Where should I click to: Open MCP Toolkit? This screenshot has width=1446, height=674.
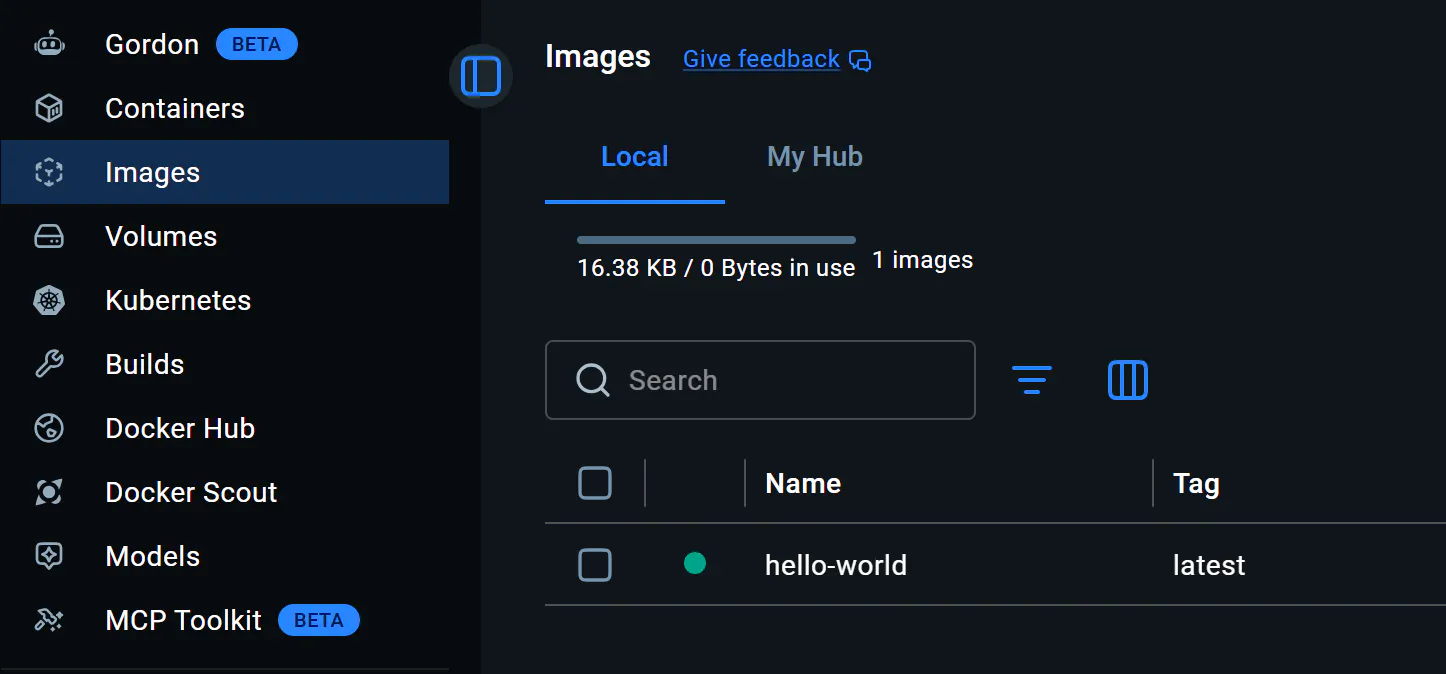[225, 620]
